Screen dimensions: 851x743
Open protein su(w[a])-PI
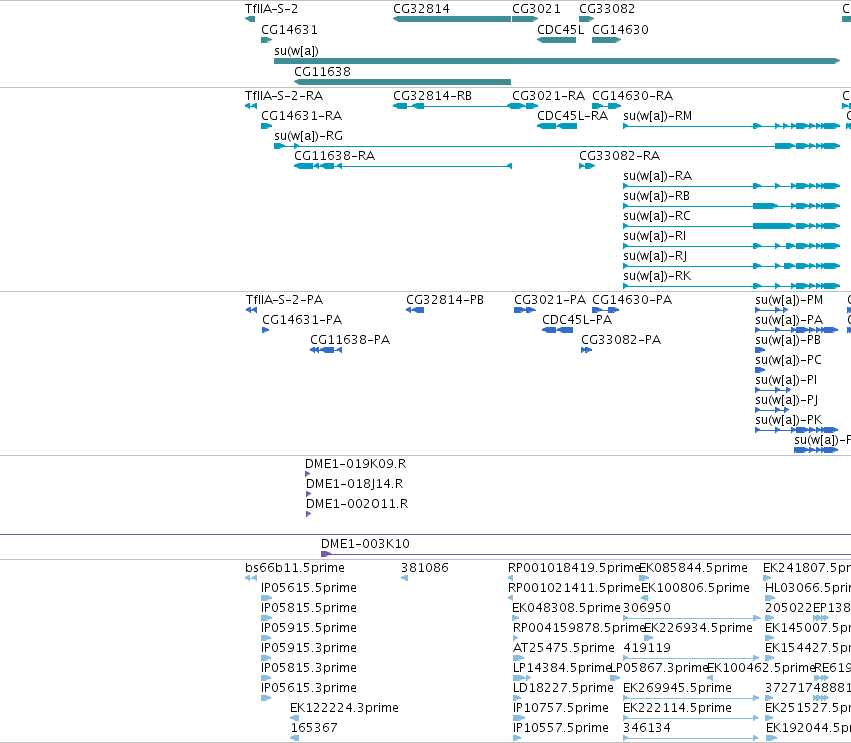786,380
